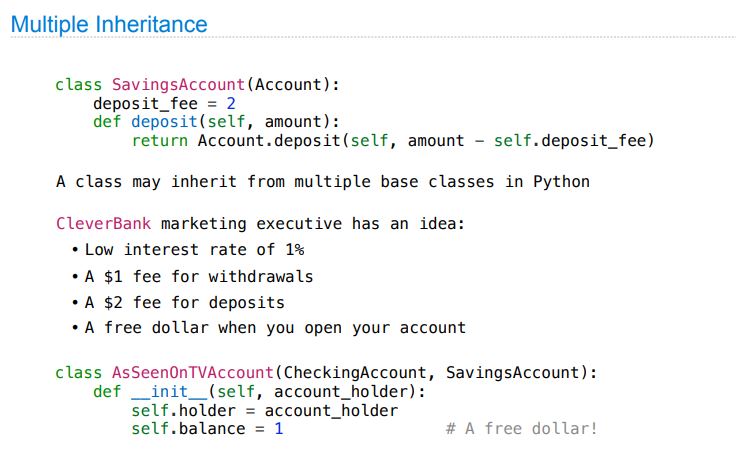Select the deposit_fee = 2 line
Viewport: 754px width, 459px height.
click(x=164, y=104)
